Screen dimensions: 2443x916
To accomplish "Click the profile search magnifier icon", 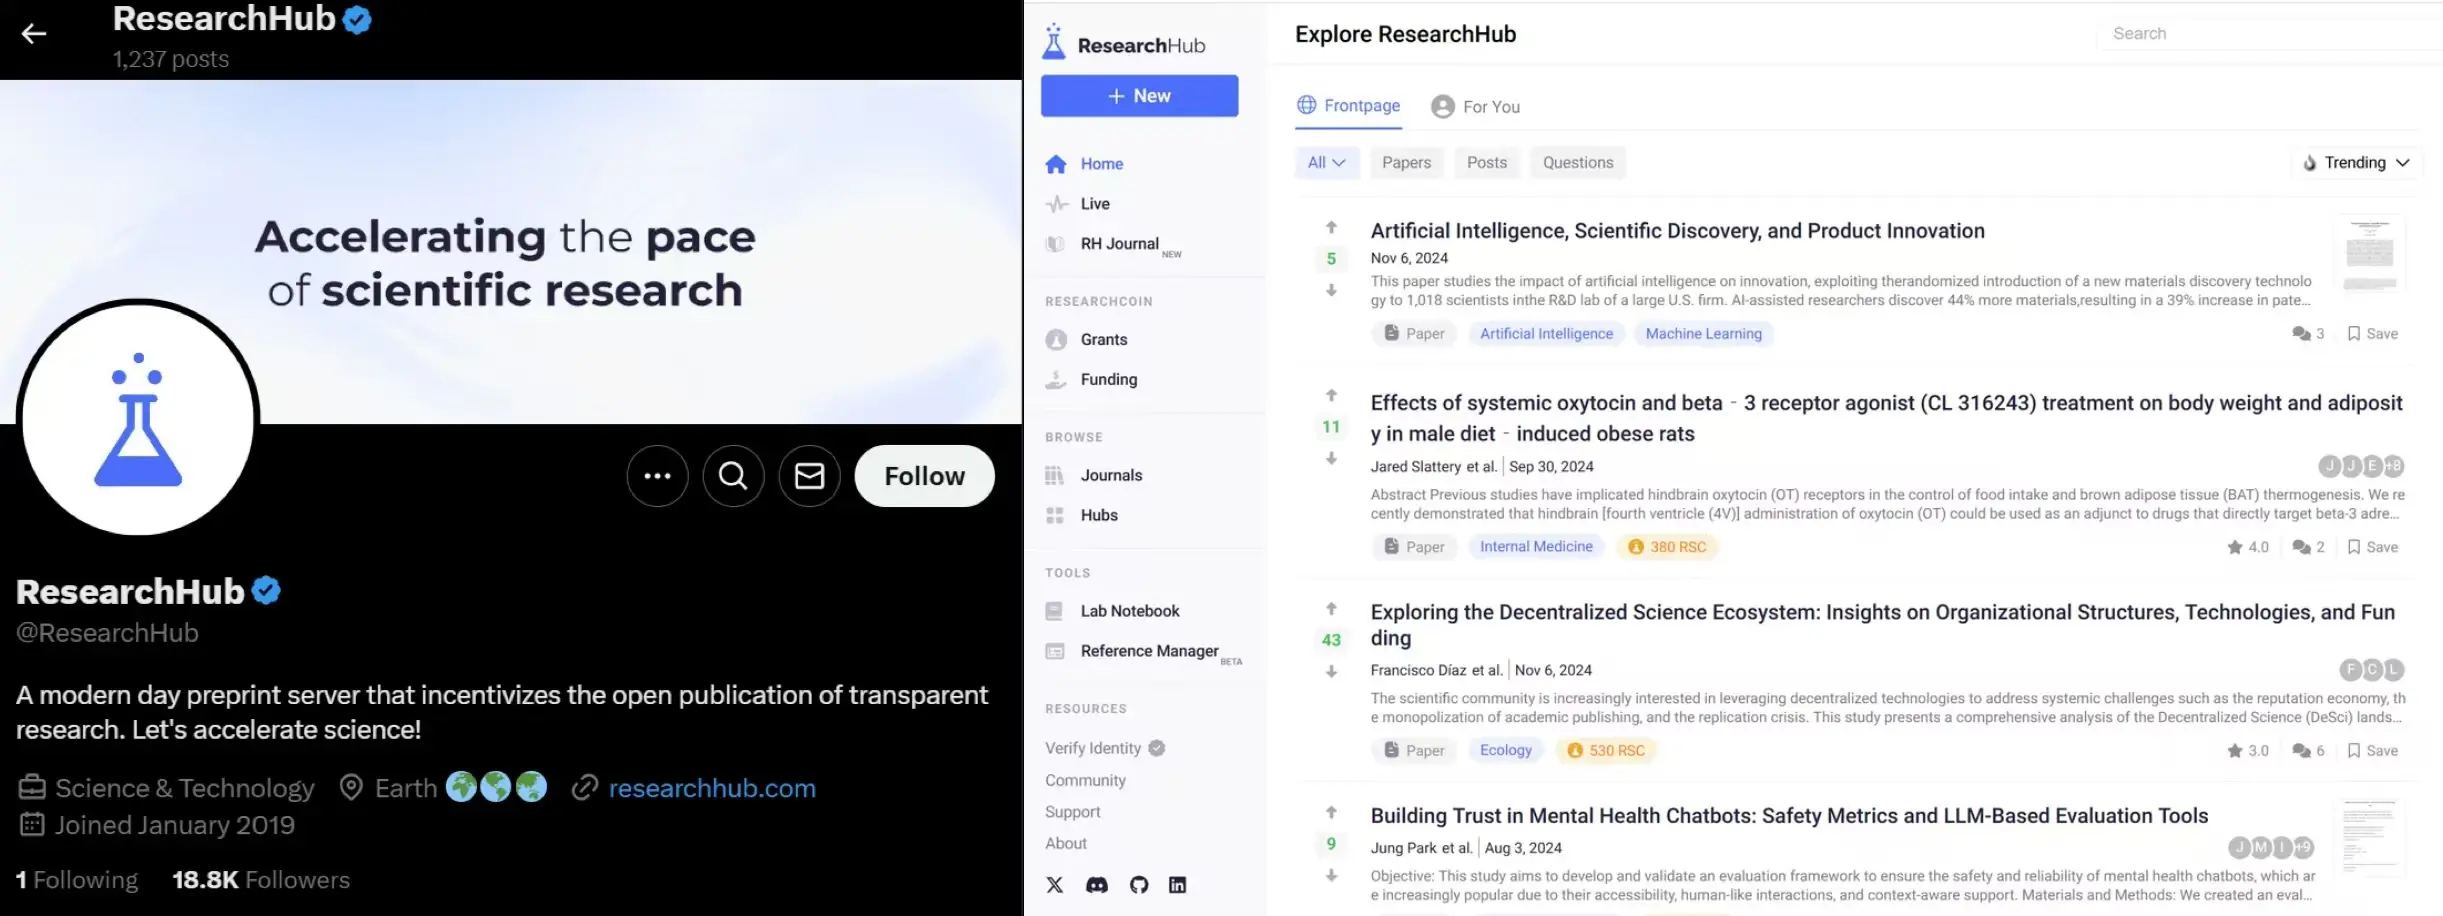I will click(733, 476).
